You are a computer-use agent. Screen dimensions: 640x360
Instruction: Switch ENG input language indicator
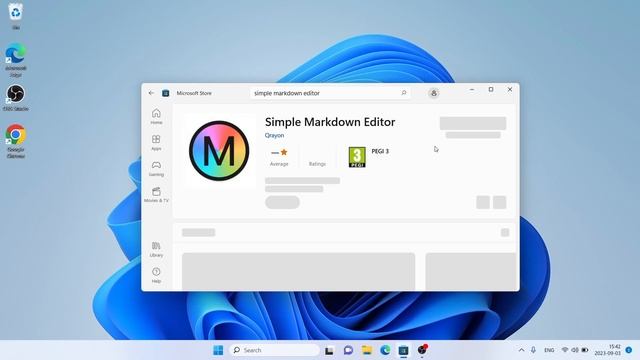coord(549,350)
